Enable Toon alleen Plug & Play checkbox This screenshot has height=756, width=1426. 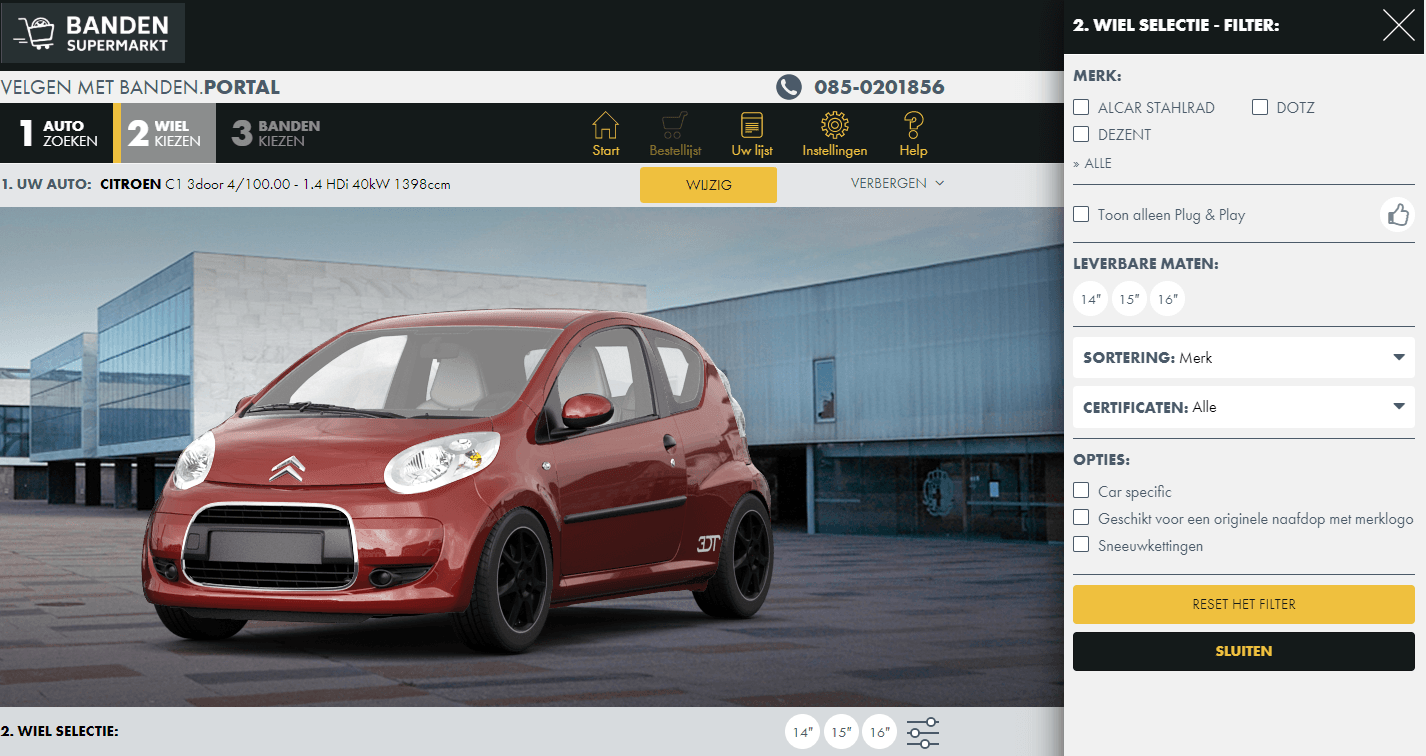1081,214
